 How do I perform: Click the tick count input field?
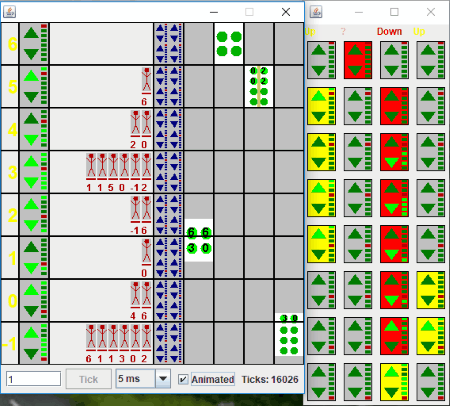click(x=33, y=379)
